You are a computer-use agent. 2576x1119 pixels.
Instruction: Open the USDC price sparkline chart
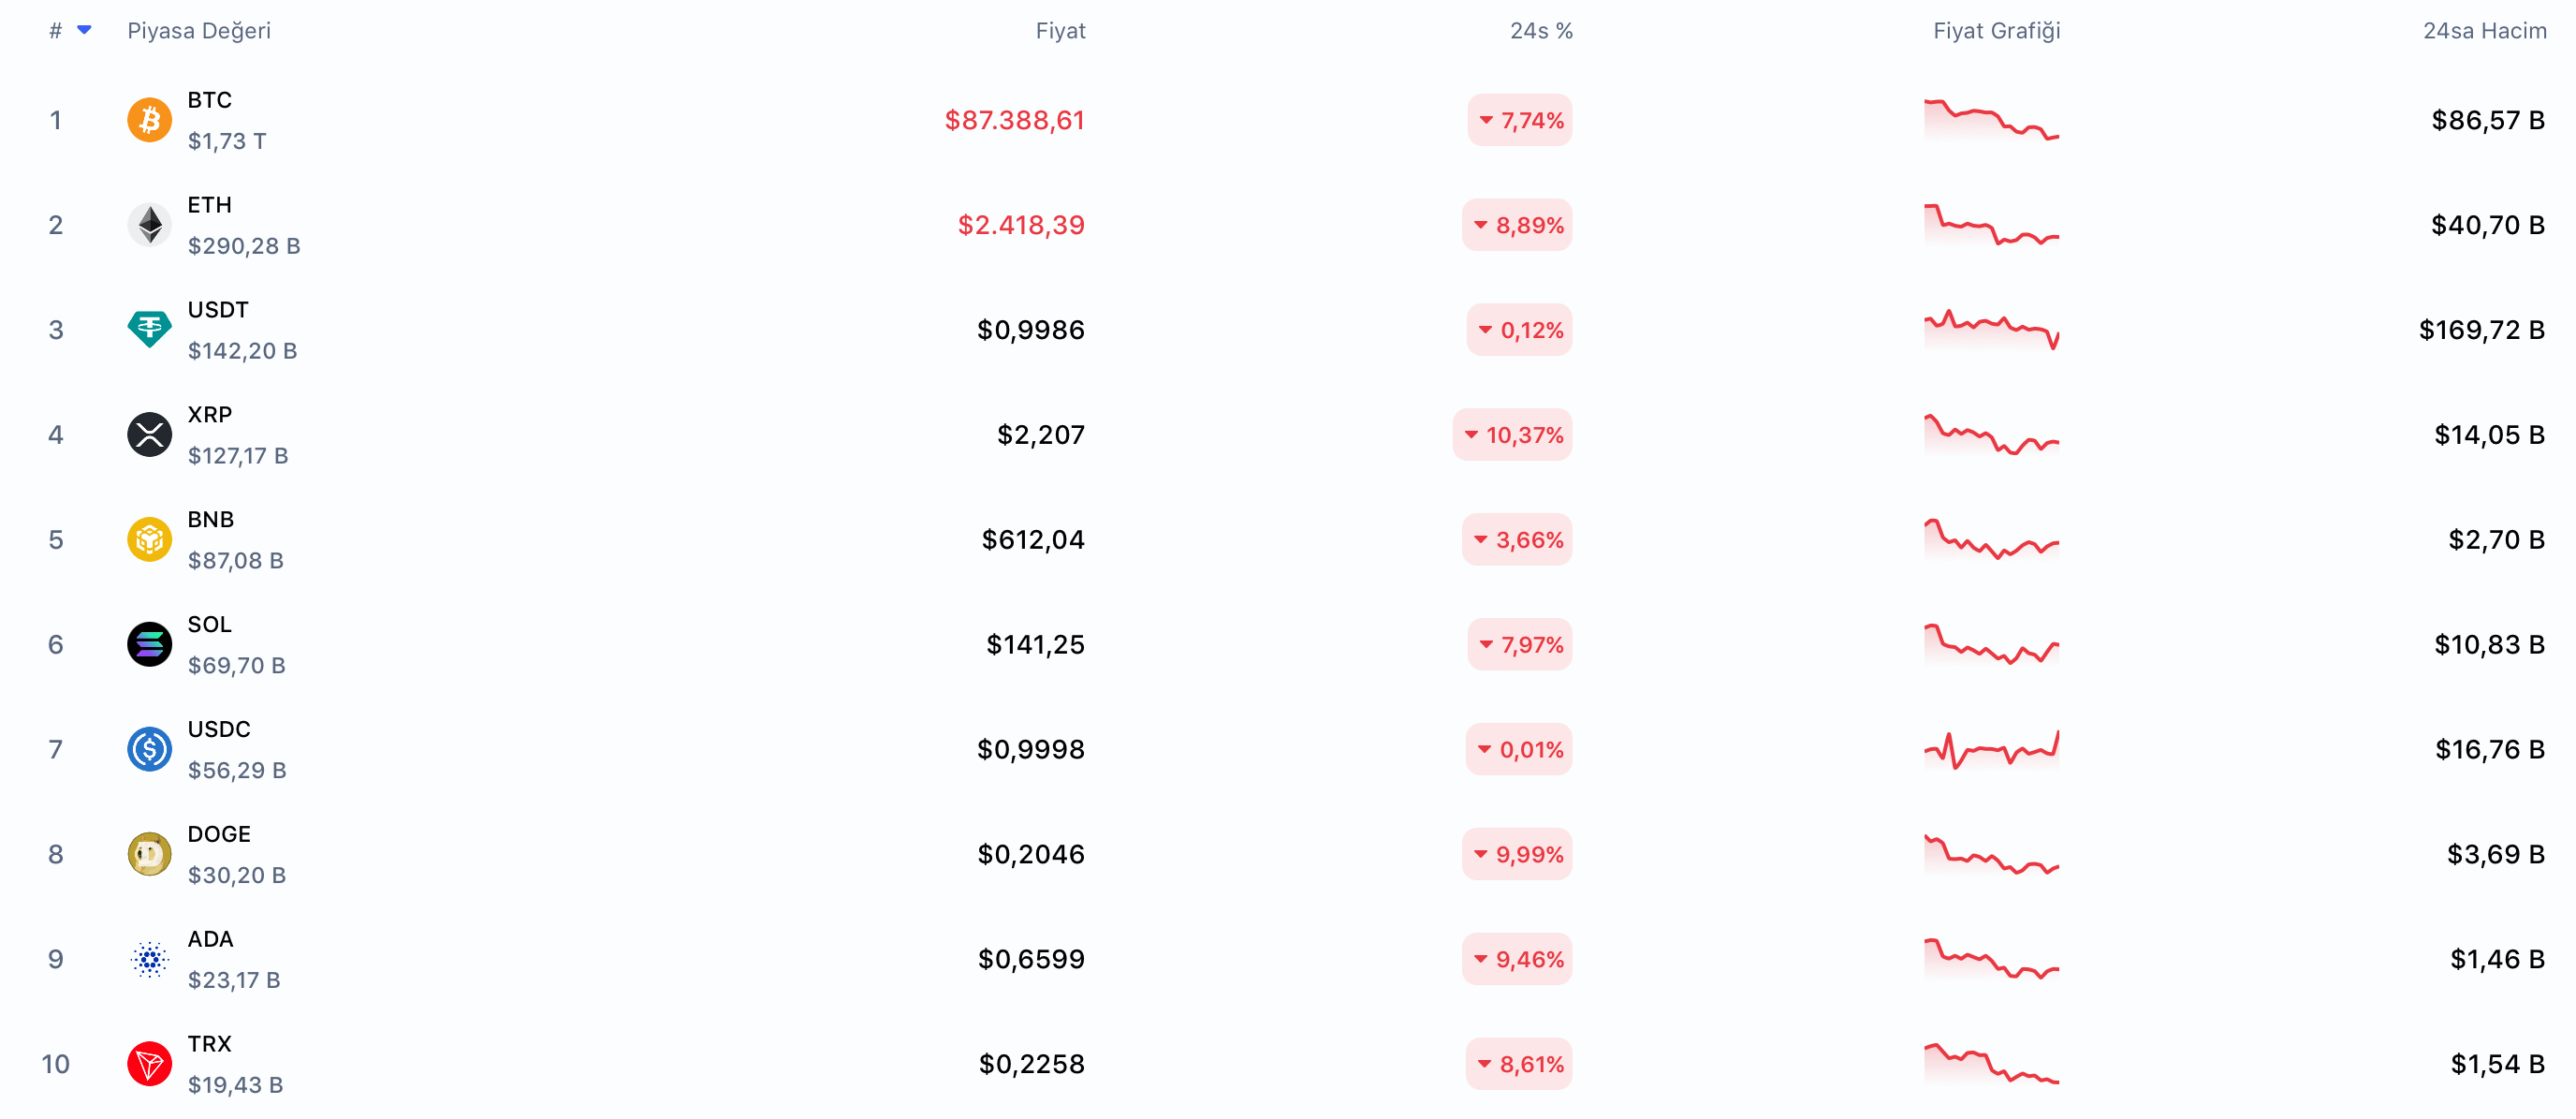tap(1991, 749)
